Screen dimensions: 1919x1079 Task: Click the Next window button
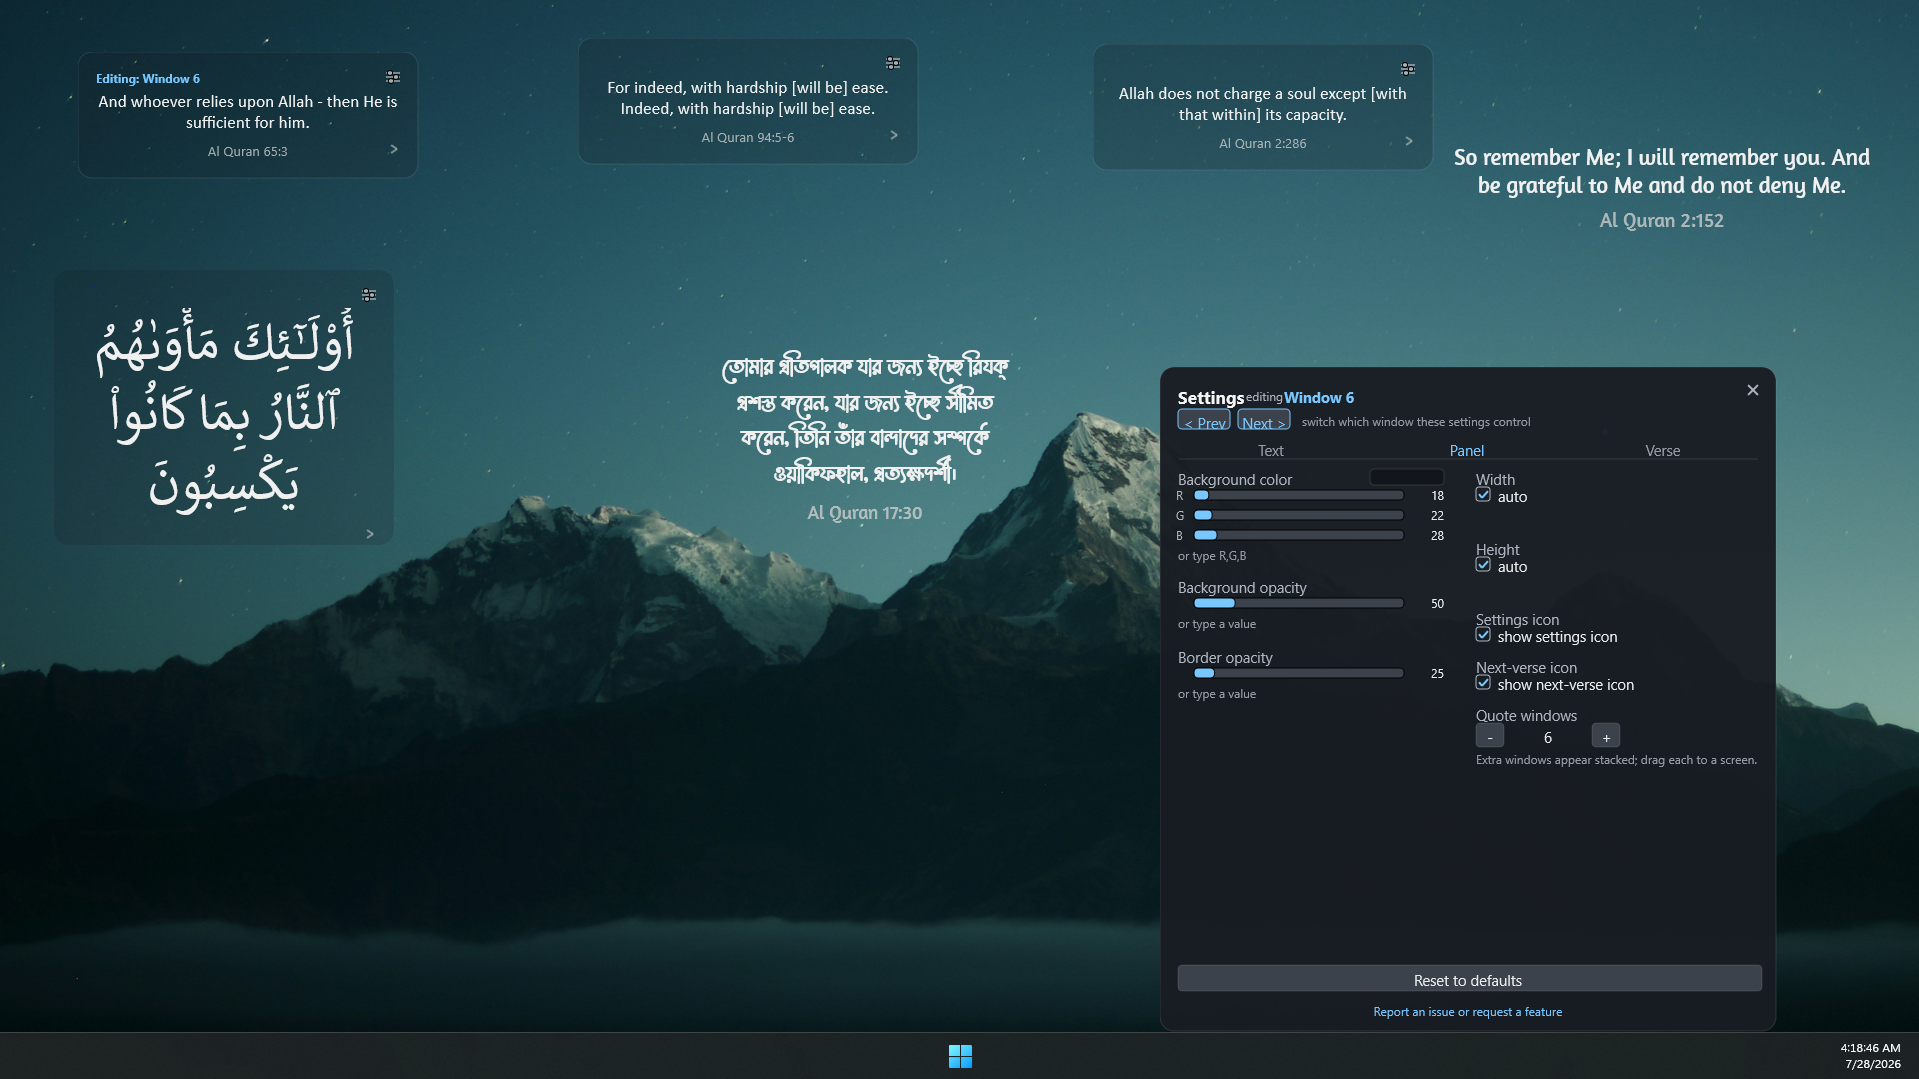coord(1264,421)
